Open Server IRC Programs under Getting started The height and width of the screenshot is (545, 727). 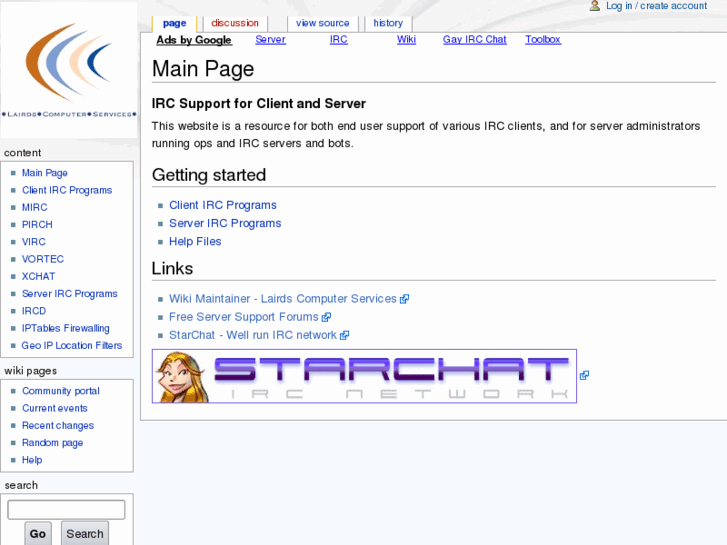(x=225, y=224)
